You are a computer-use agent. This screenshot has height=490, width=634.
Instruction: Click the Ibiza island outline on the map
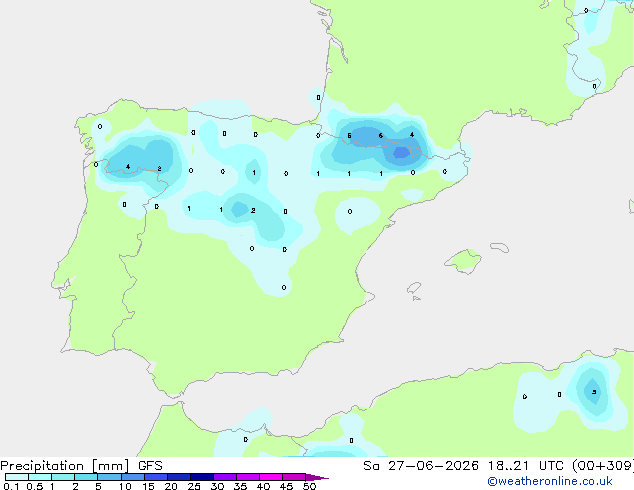[x=414, y=288]
